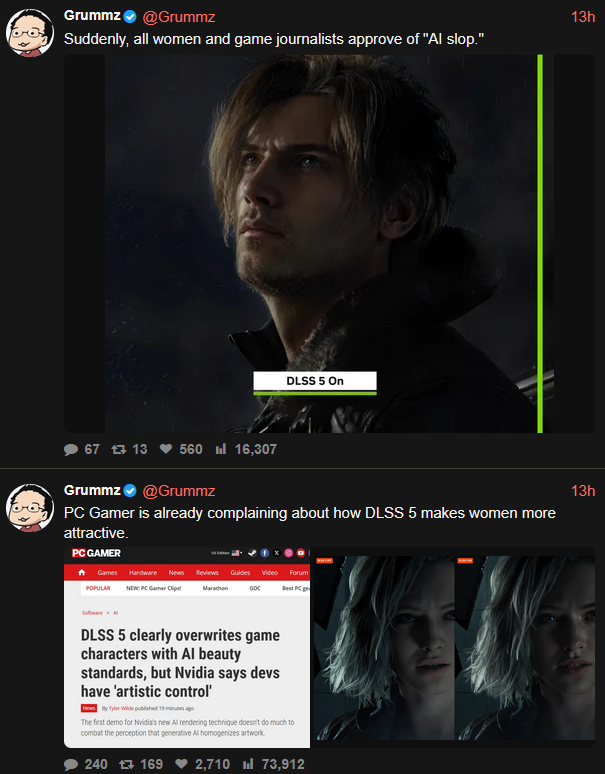Click the verified badge on first Grummz tweet
This screenshot has height=774, width=605.
pyautogui.click(x=130, y=17)
